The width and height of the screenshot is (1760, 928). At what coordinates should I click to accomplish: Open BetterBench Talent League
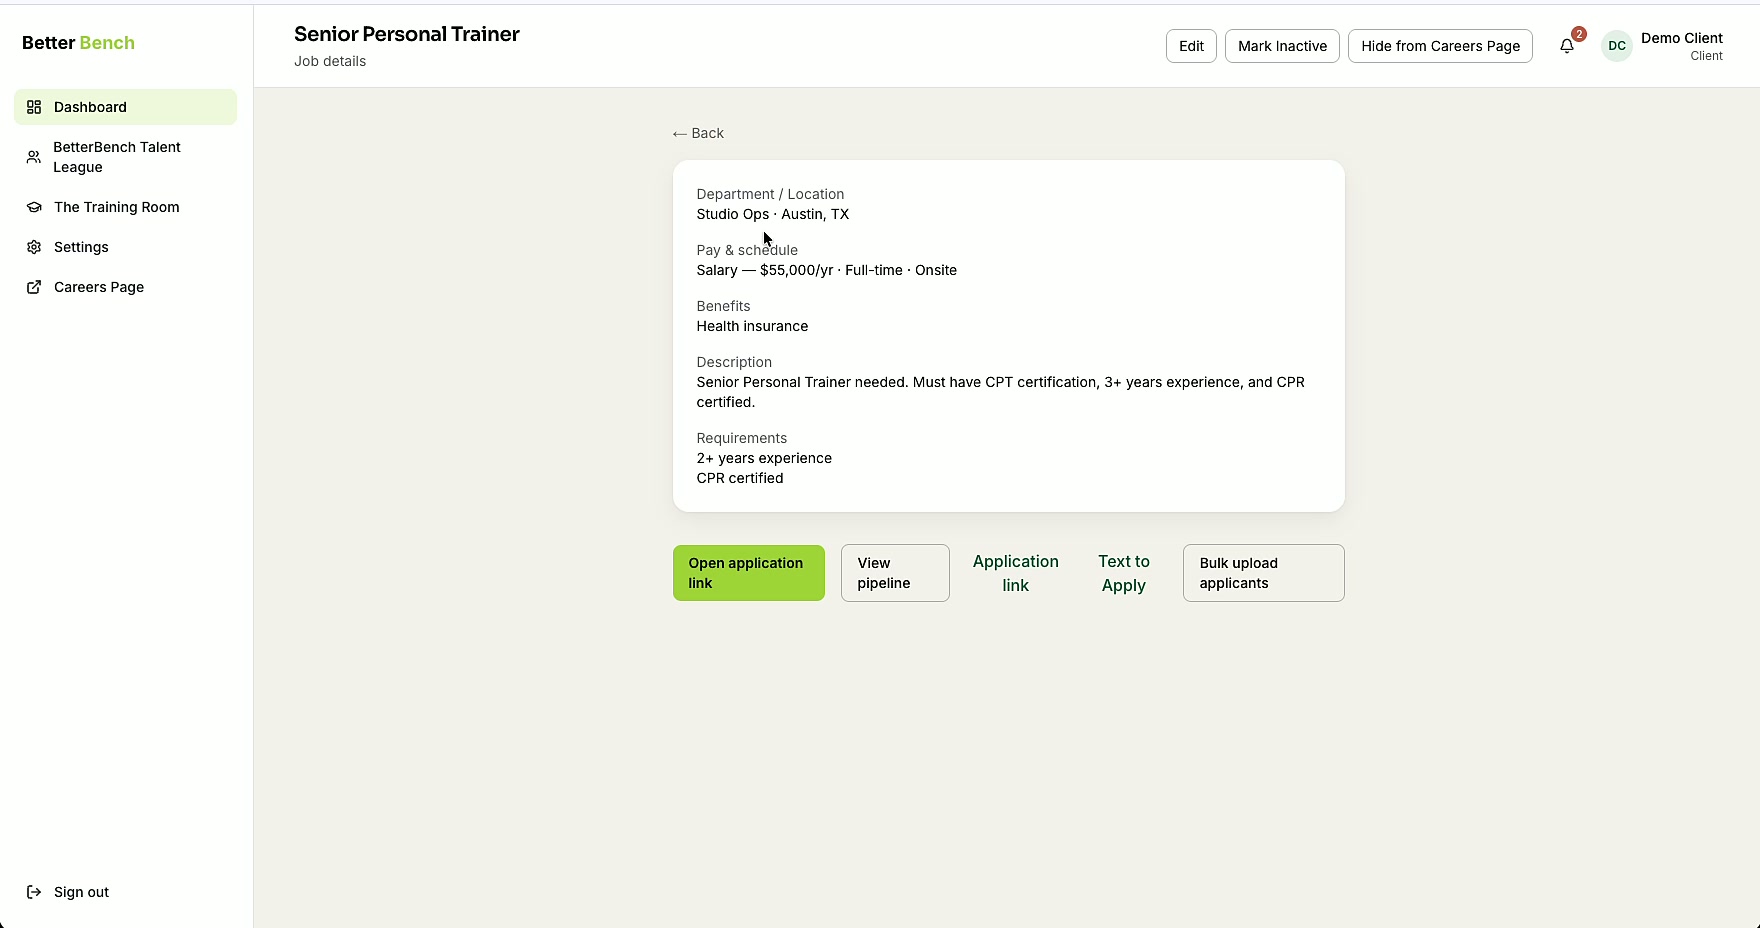(x=126, y=157)
